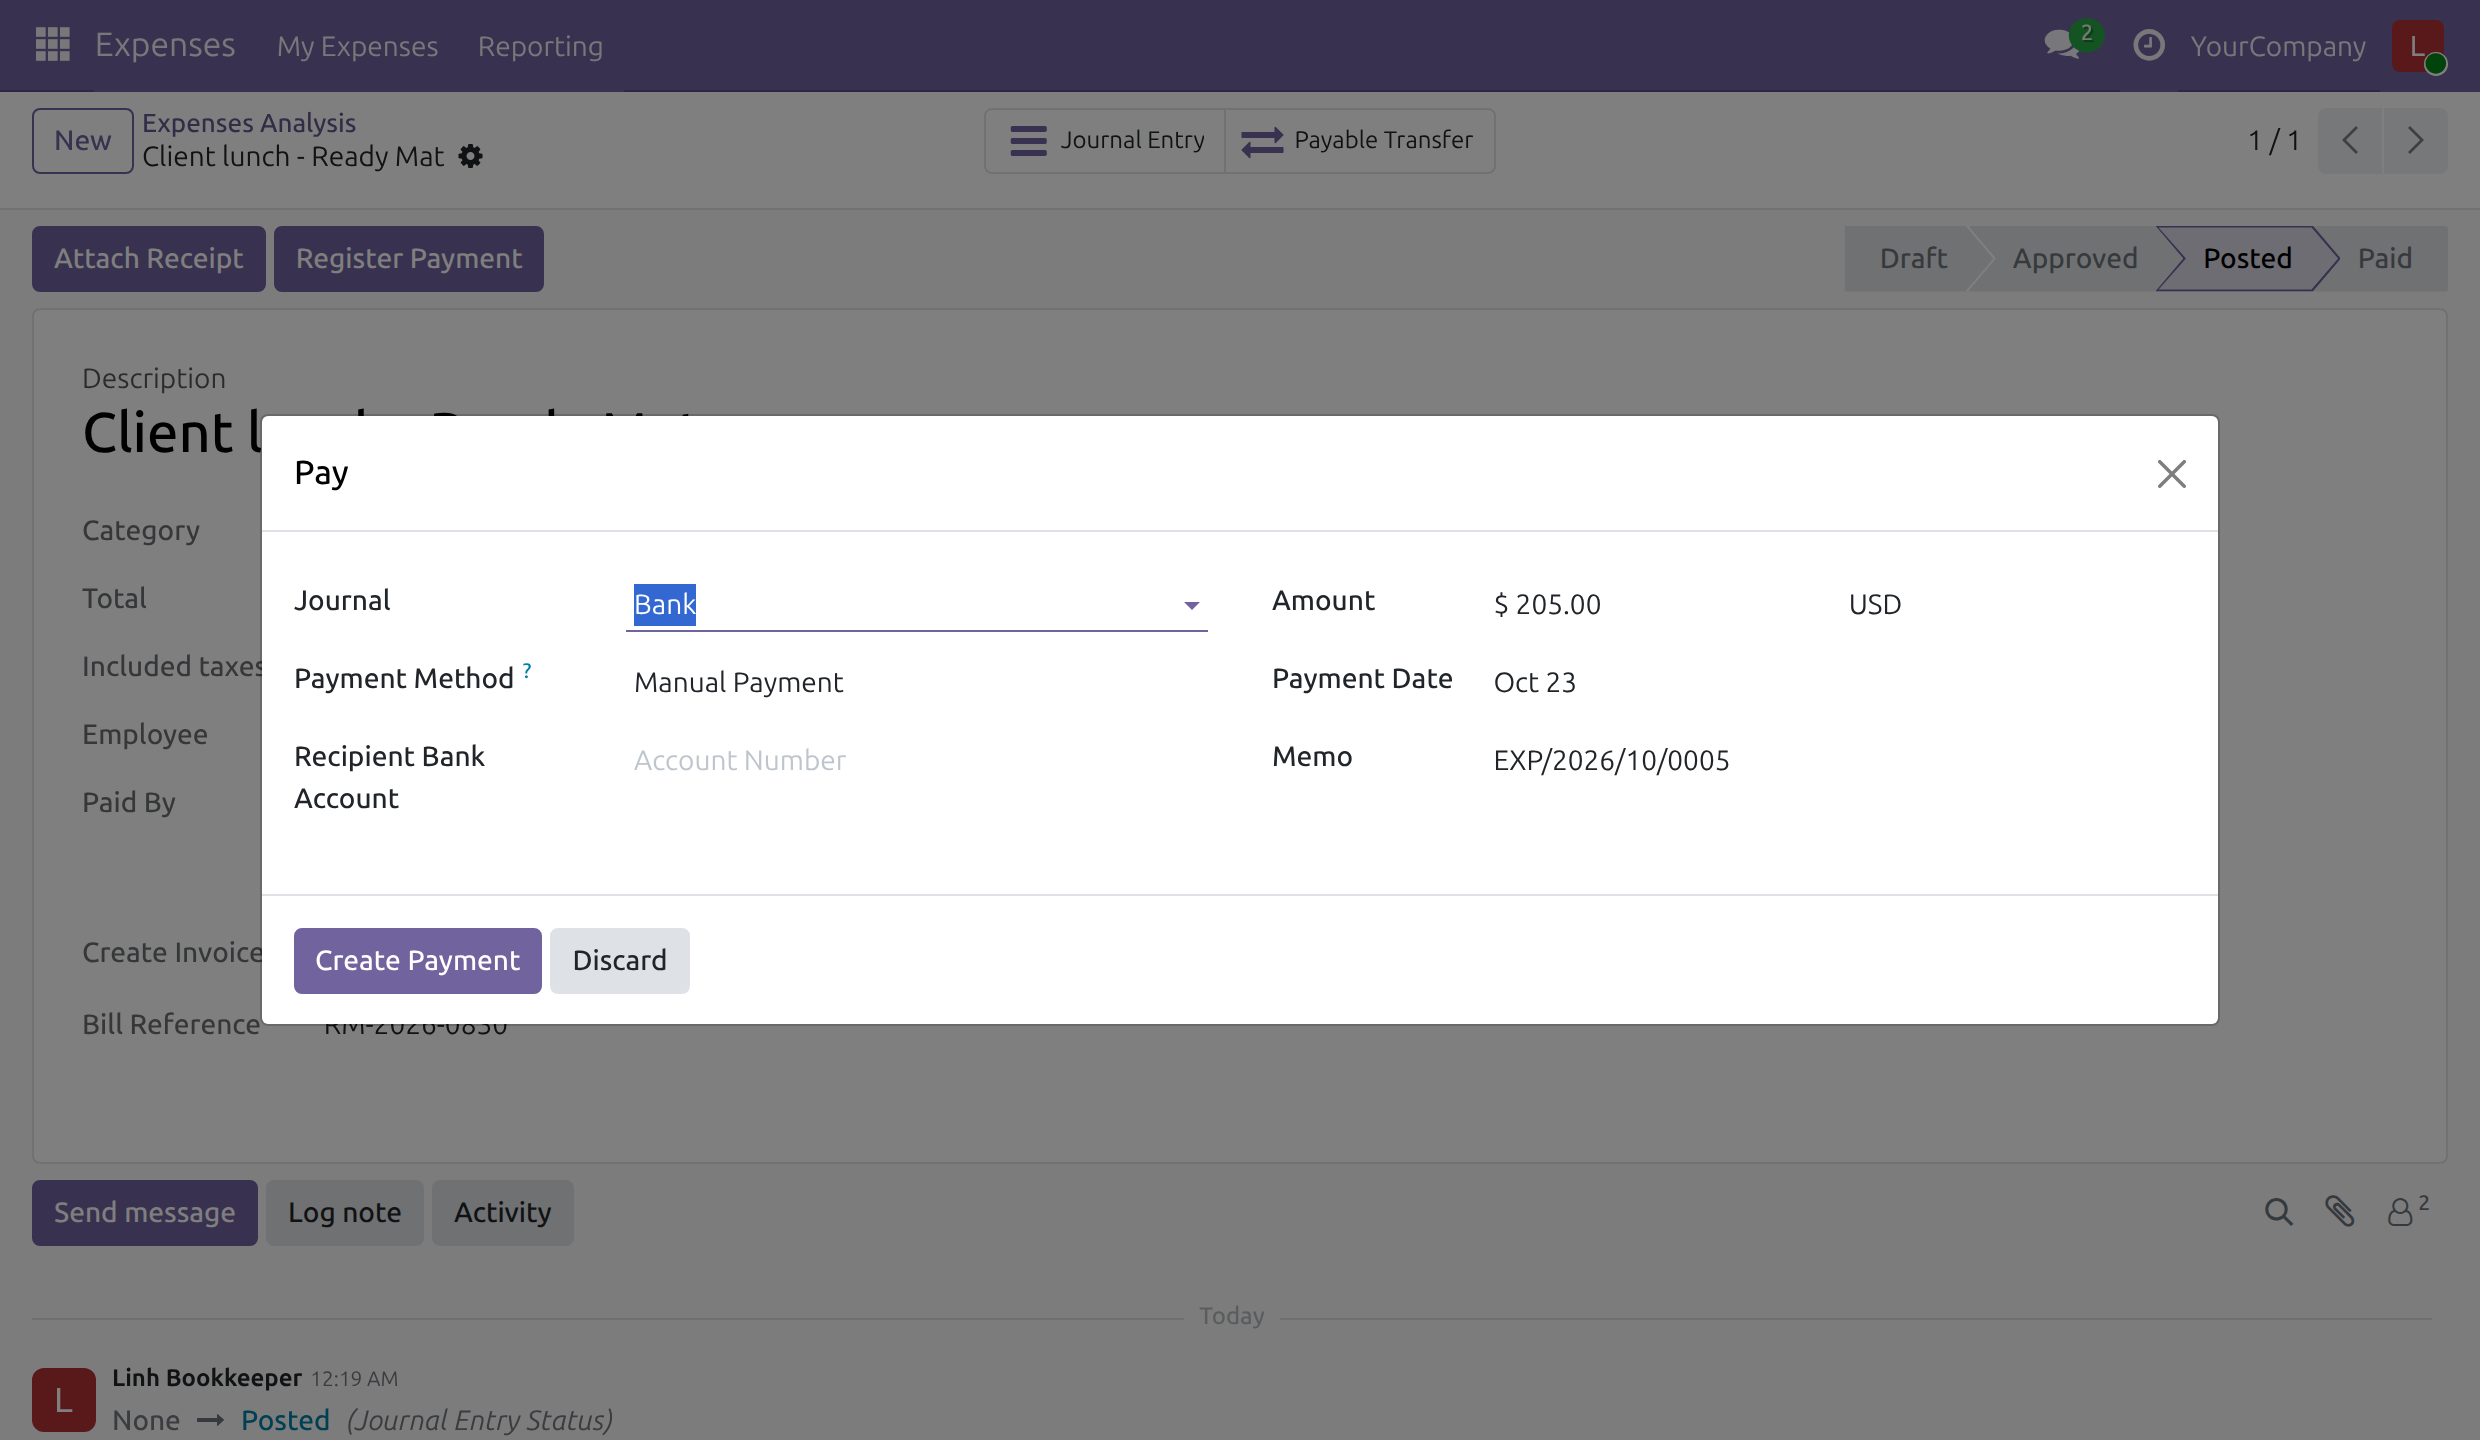Image resolution: width=2480 pixels, height=1440 pixels.
Task: Open the Expenses Analysis breadcrumb link
Action: 249,122
